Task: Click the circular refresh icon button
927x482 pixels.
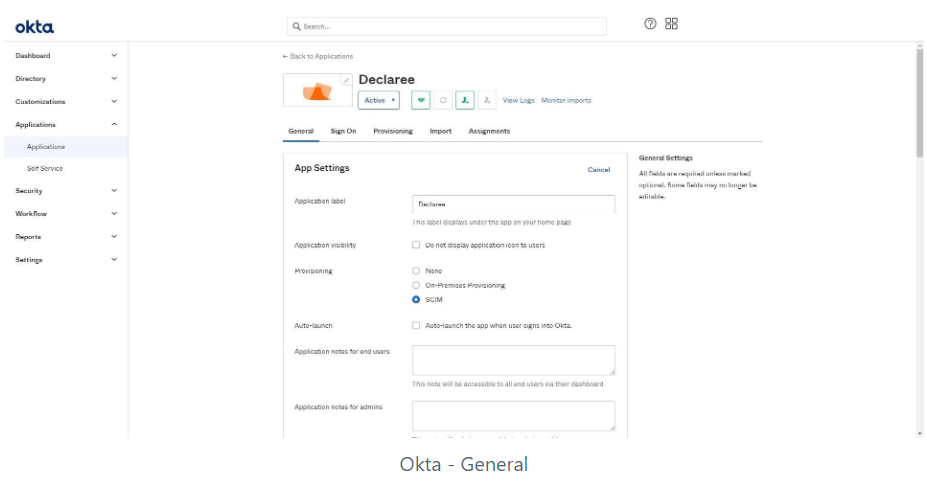Action: pyautogui.click(x=443, y=100)
